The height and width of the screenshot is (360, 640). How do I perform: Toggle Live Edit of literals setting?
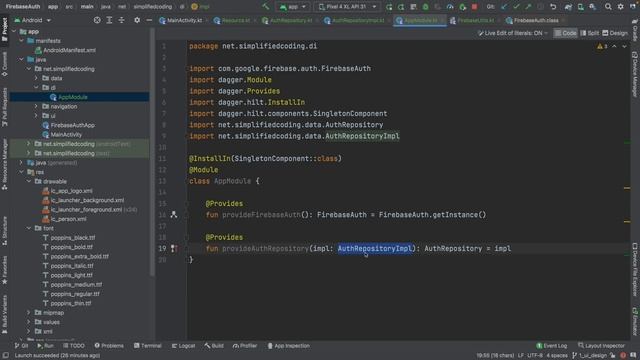(512, 33)
